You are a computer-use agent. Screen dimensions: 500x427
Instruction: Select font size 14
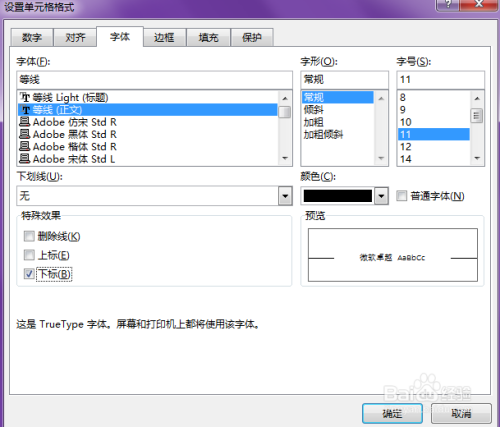[434, 159]
